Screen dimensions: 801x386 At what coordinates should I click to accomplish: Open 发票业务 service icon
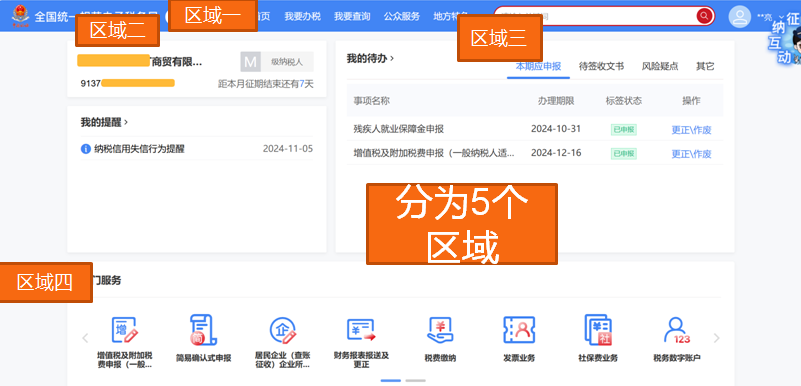tap(519, 330)
